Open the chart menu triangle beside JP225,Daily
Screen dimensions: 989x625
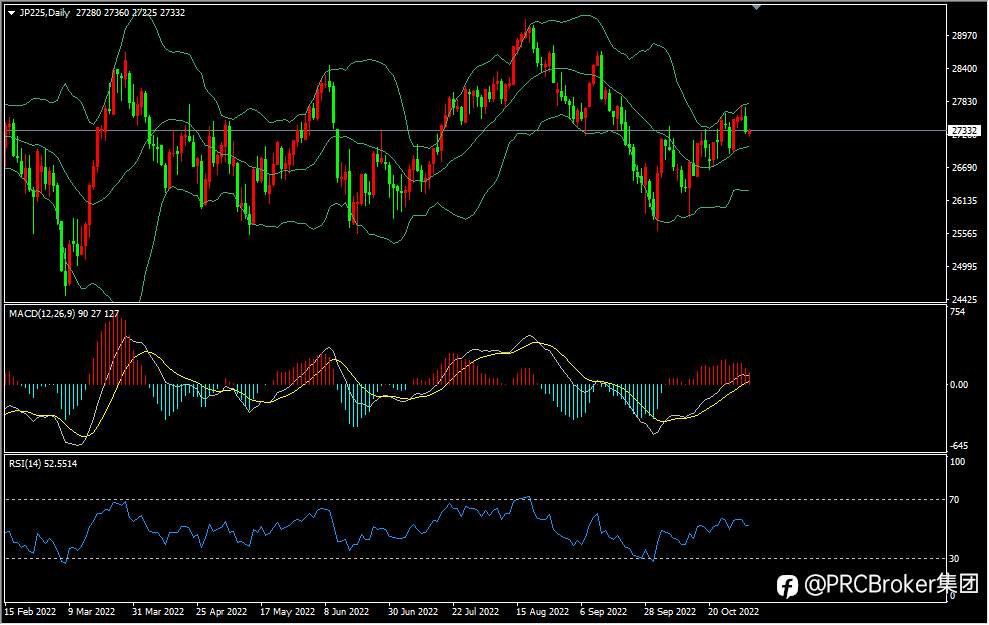click(11, 13)
